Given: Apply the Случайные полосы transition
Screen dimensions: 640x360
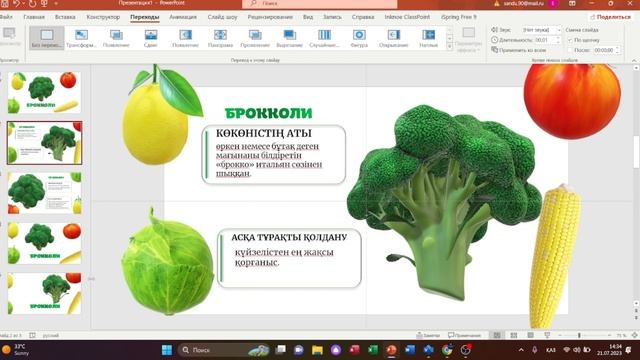Looking at the screenshot, I should 324,38.
